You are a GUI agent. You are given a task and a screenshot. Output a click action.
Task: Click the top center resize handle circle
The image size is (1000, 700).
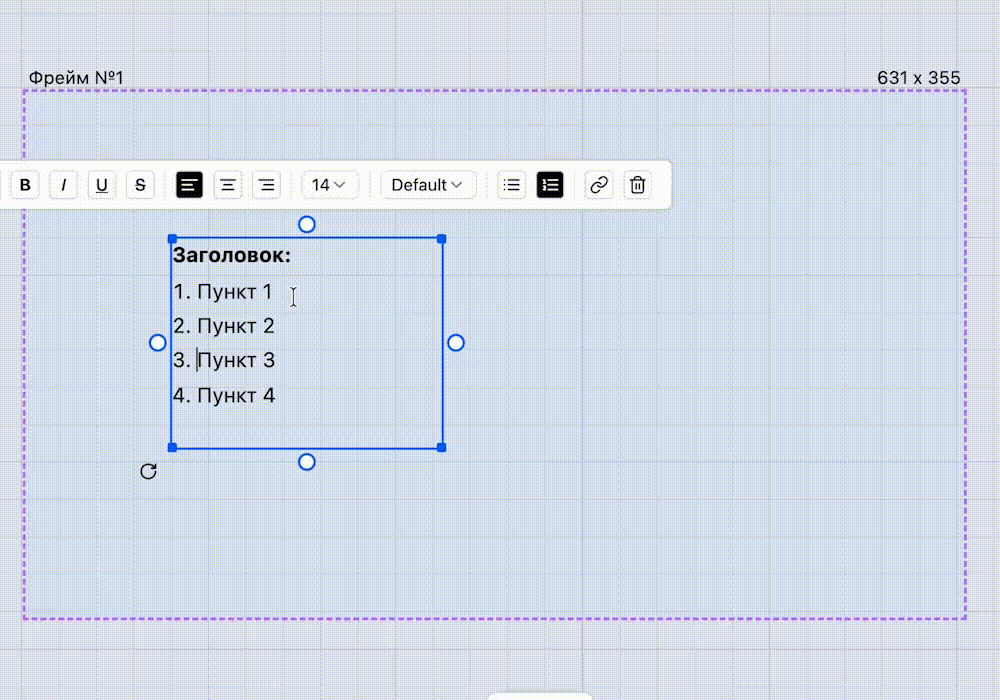[x=307, y=224]
